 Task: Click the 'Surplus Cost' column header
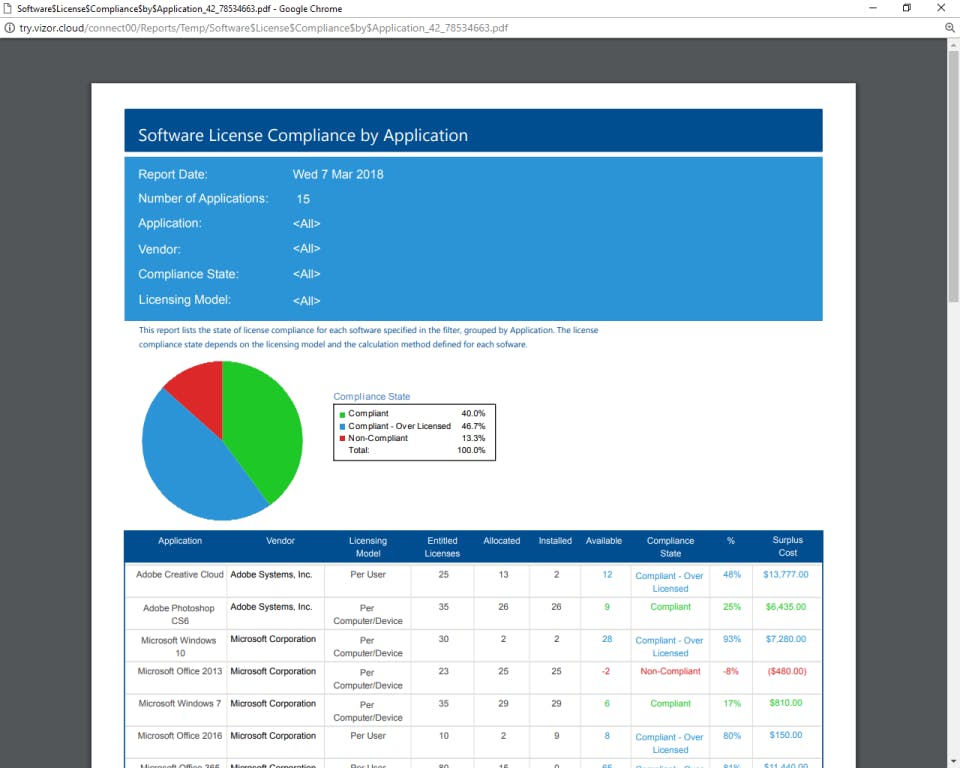click(787, 546)
